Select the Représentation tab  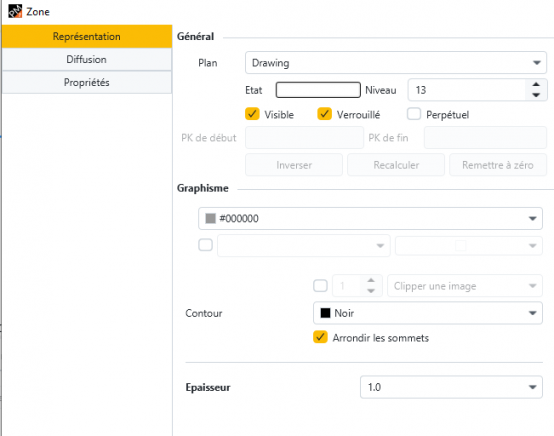pos(87,36)
